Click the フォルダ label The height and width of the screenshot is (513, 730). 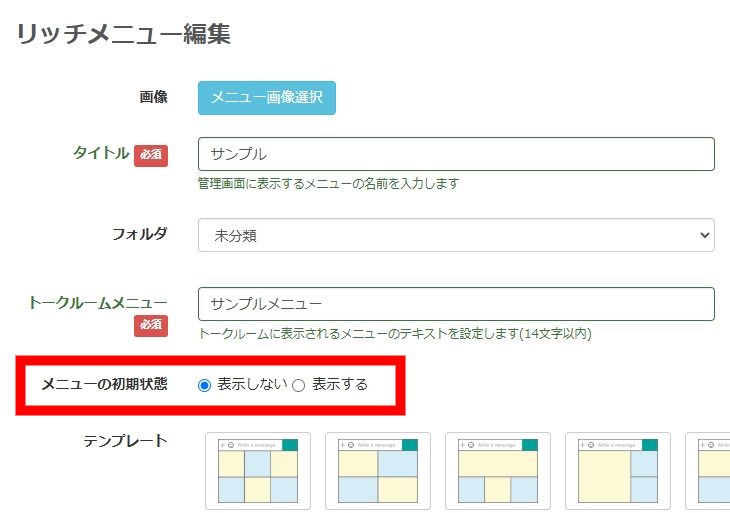pos(139,234)
